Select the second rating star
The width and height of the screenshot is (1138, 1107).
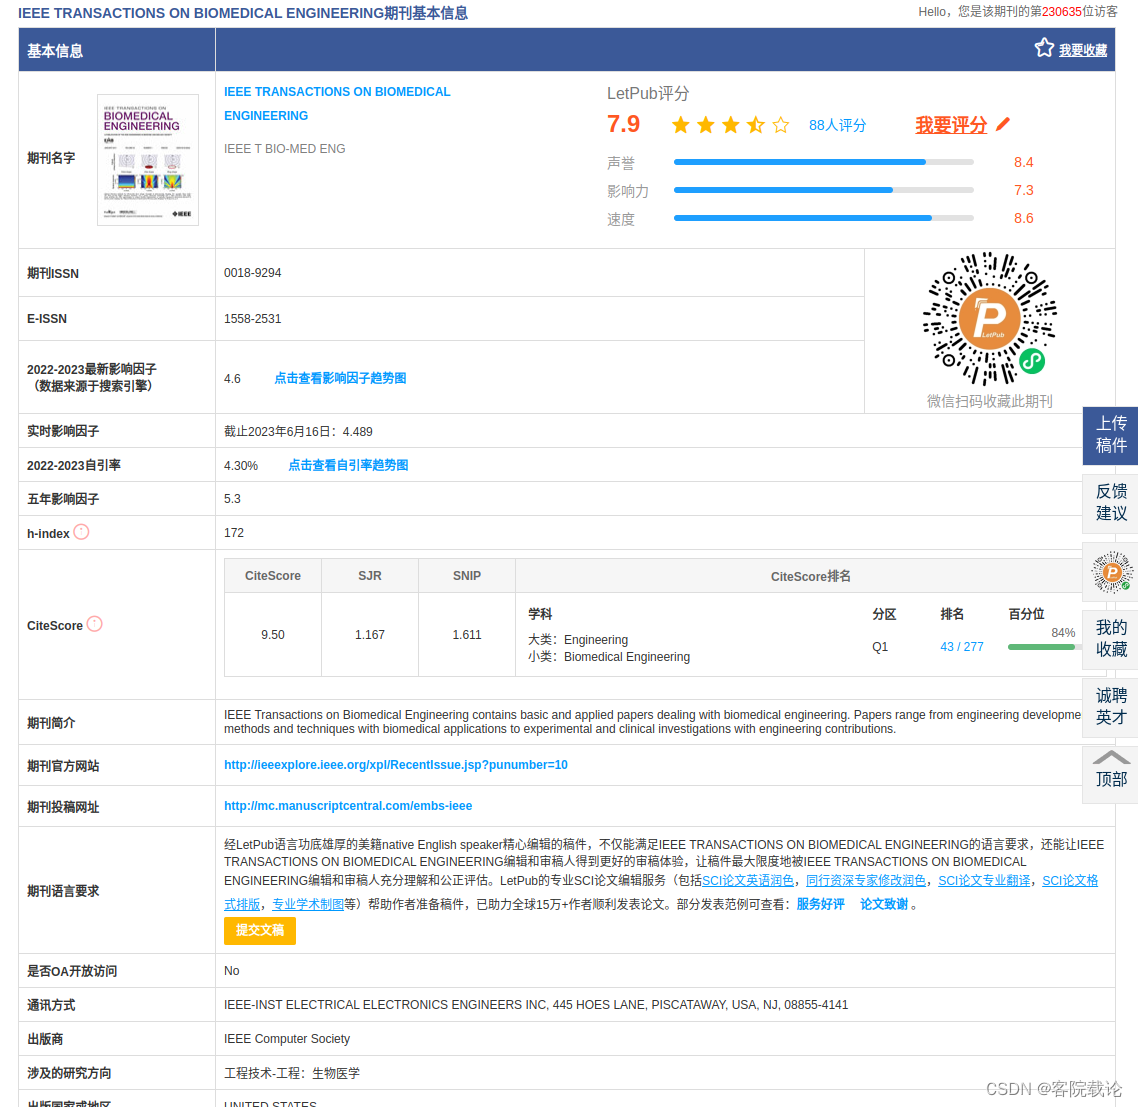tap(705, 125)
